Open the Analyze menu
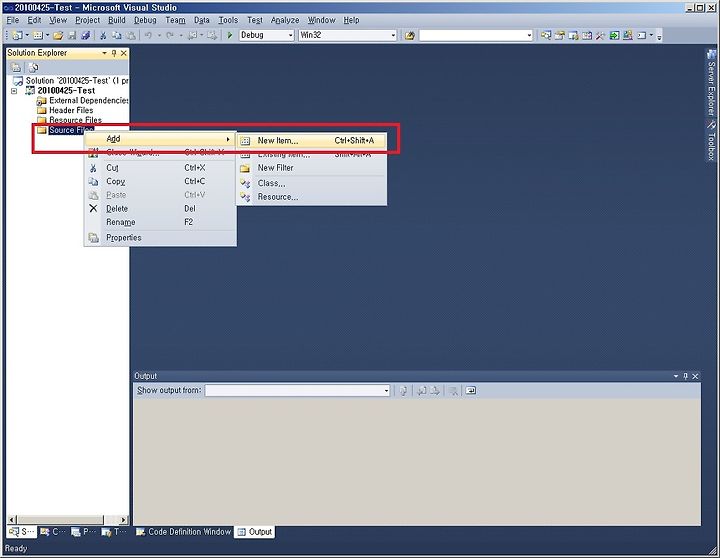The image size is (720, 558). click(x=285, y=20)
